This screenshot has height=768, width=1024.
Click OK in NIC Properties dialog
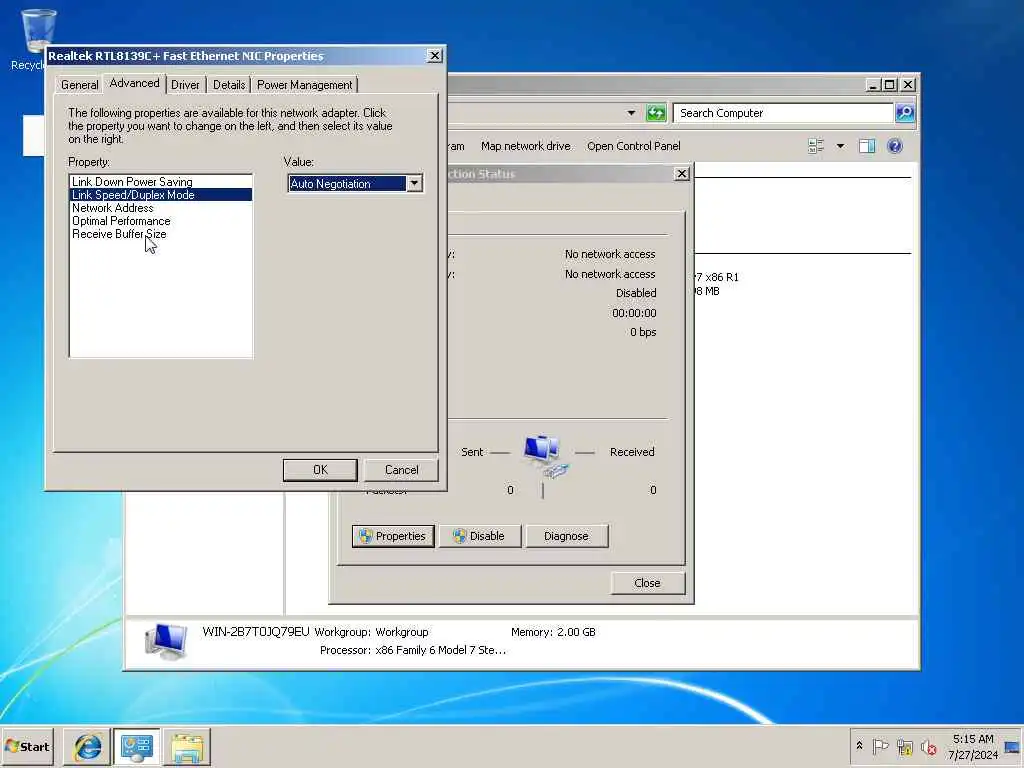click(x=320, y=470)
